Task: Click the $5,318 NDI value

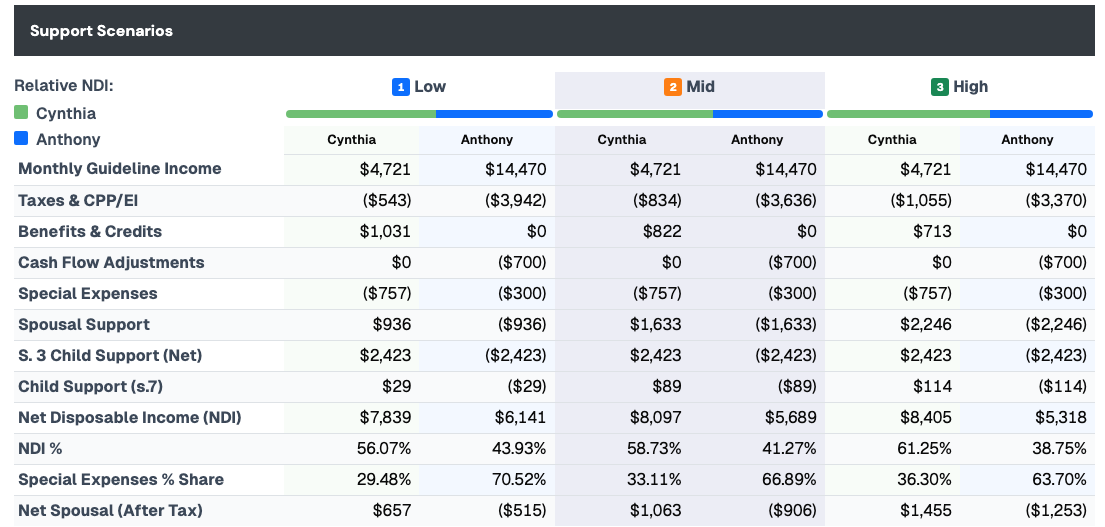Action: point(1061,418)
